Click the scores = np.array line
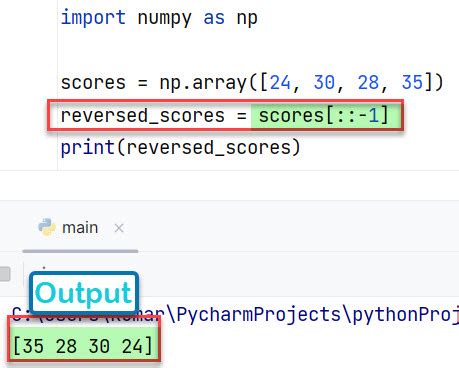 click(252, 82)
